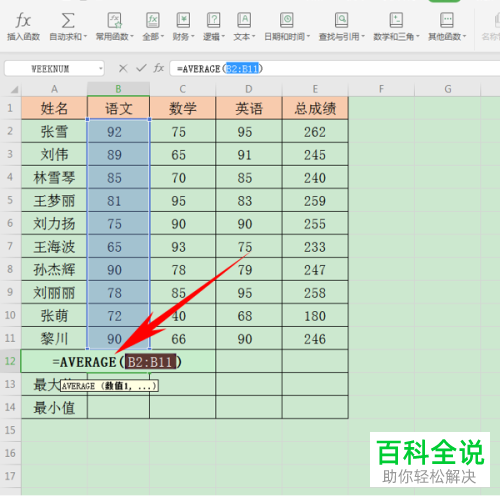Open the Insert Function (插入函数) dialog
The width and height of the screenshot is (500, 497).
pos(23,26)
